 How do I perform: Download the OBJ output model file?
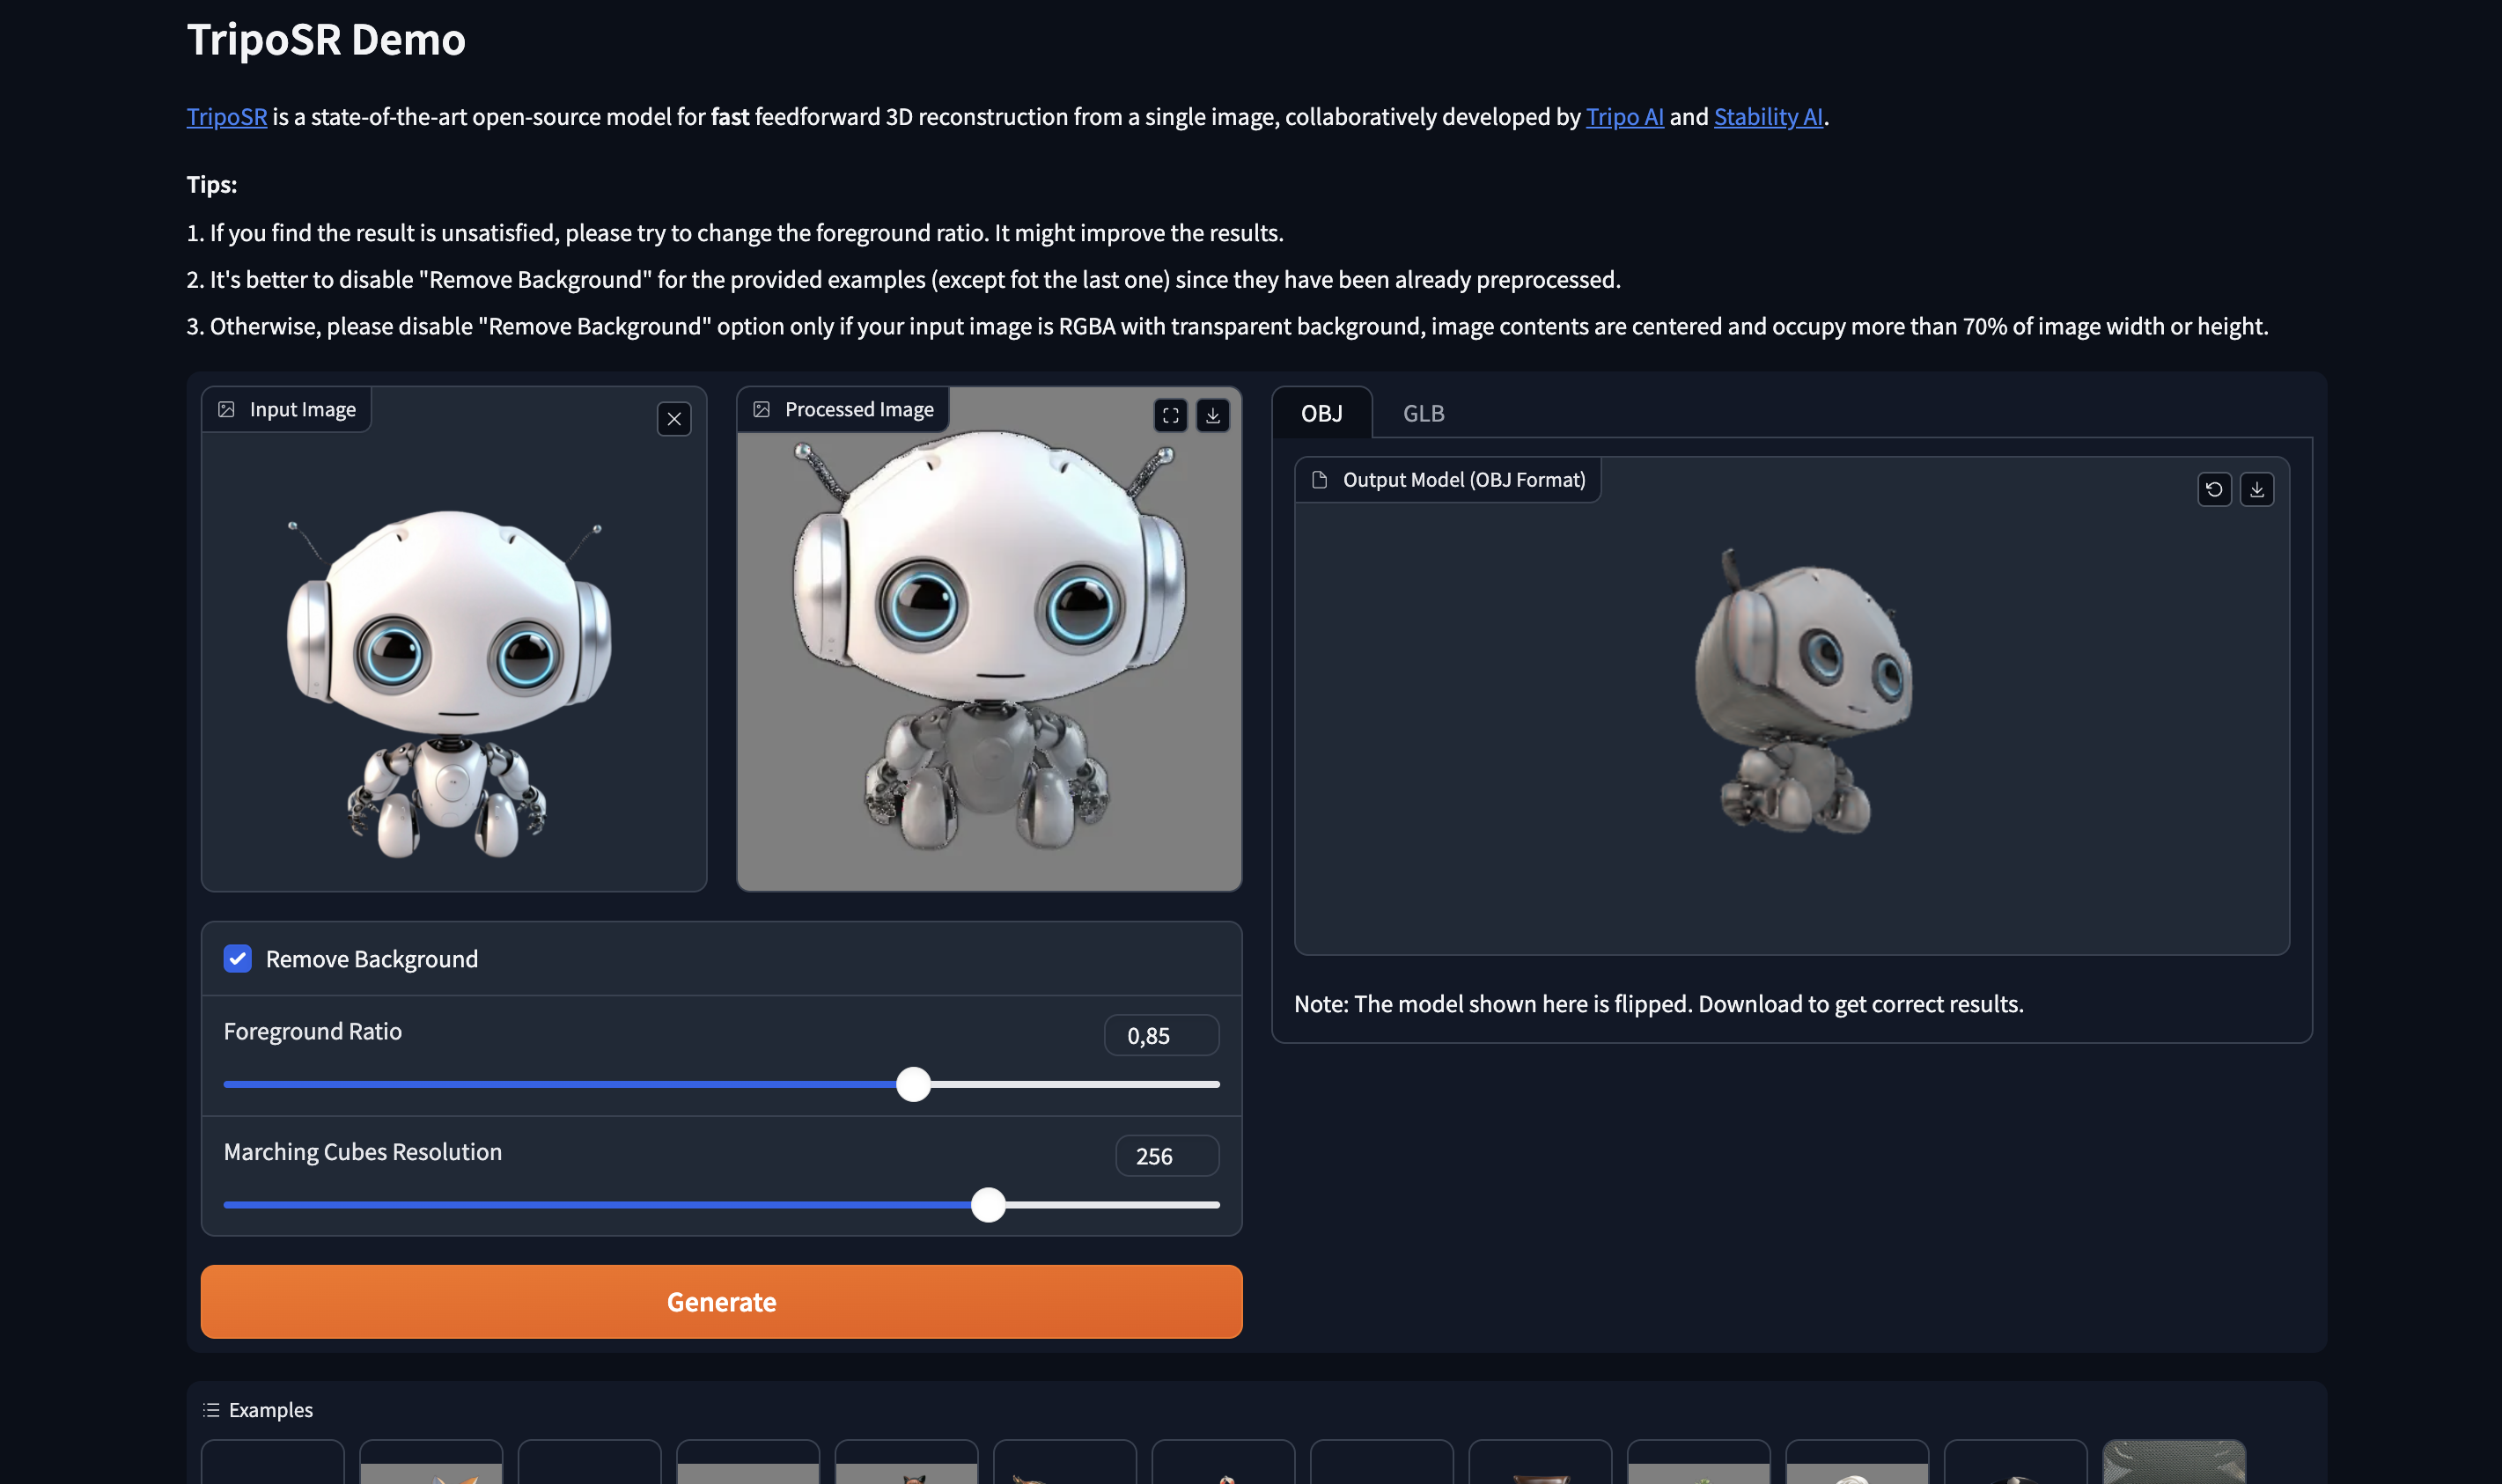(x=2257, y=489)
